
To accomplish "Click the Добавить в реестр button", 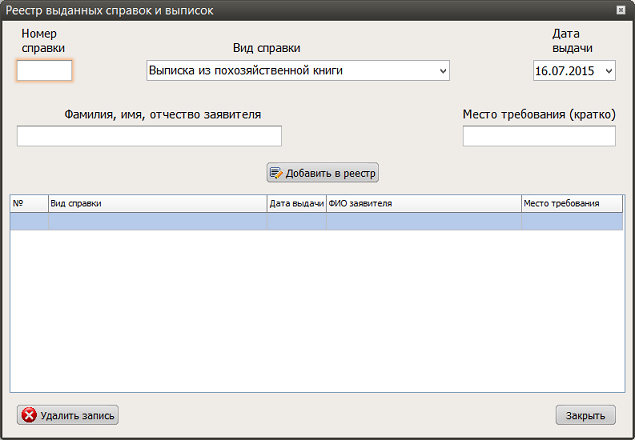I will 323,173.
